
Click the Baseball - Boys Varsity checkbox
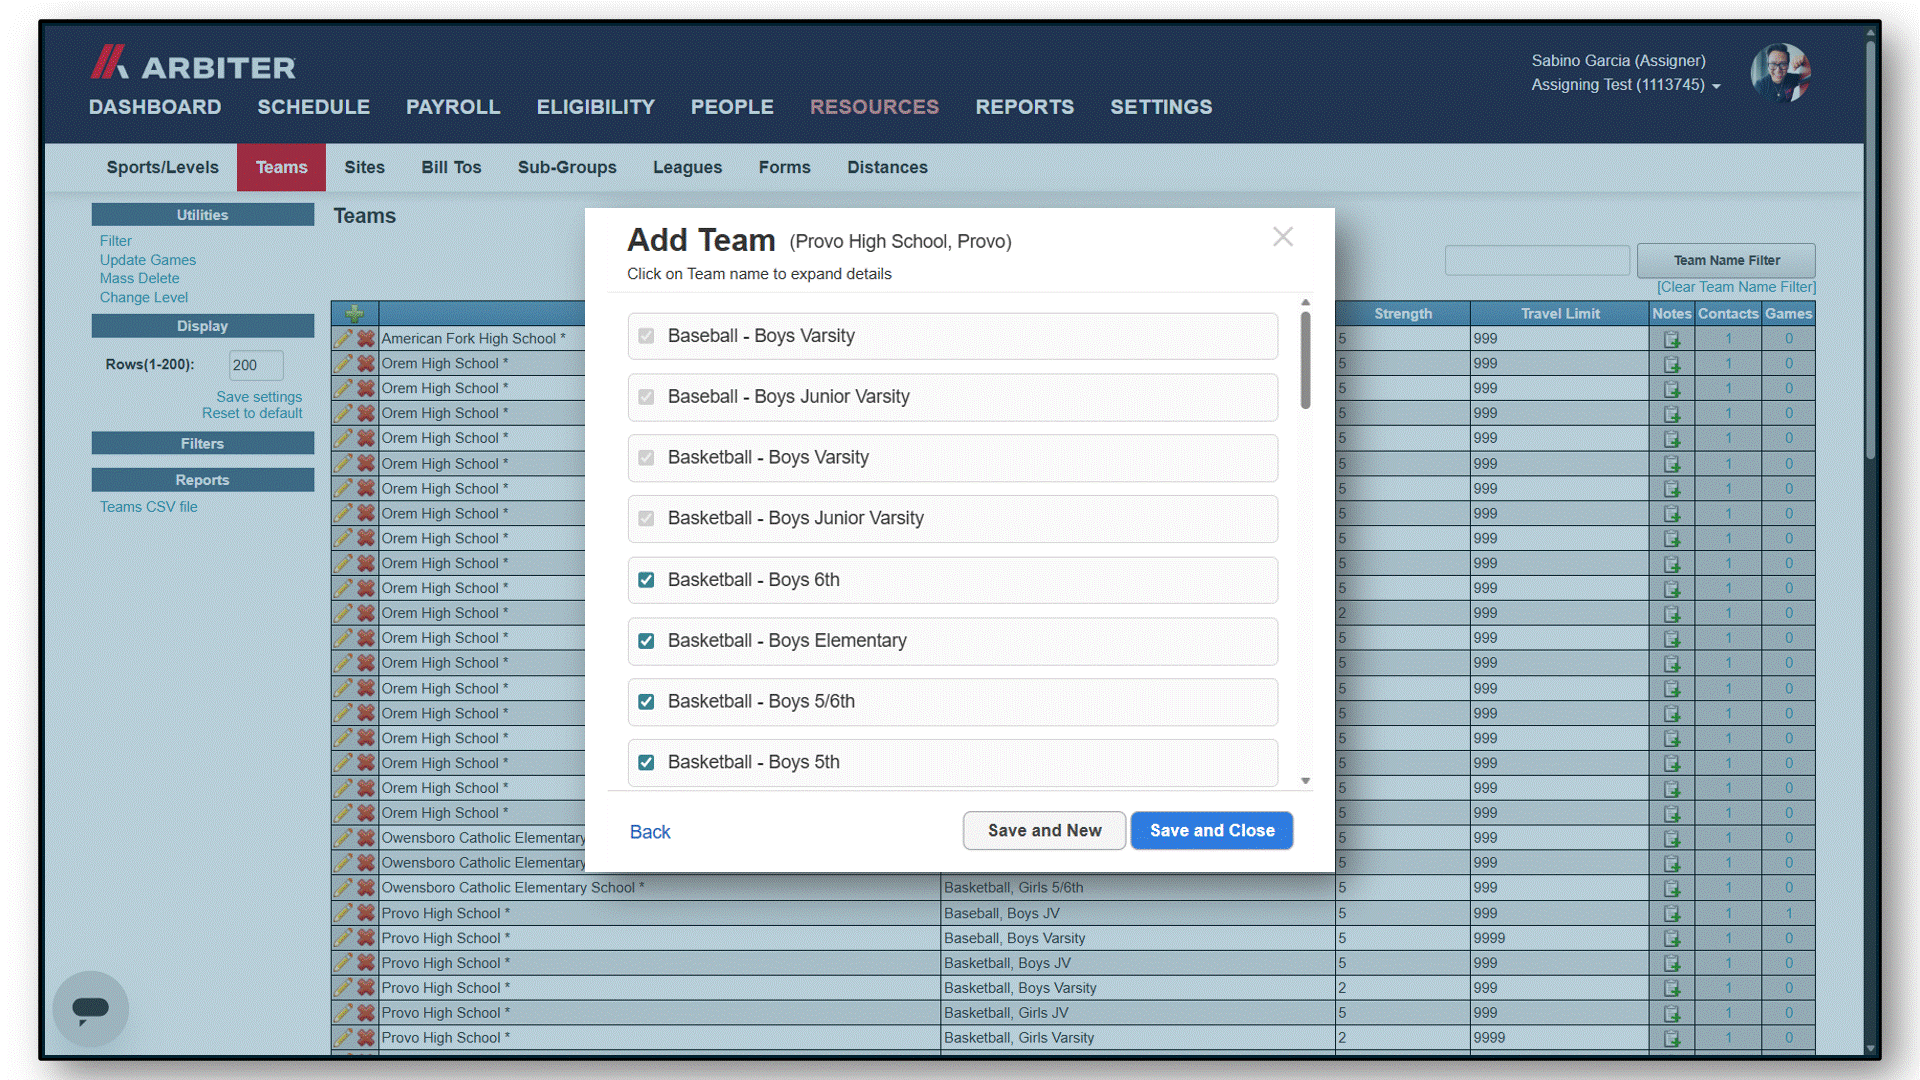tap(646, 336)
